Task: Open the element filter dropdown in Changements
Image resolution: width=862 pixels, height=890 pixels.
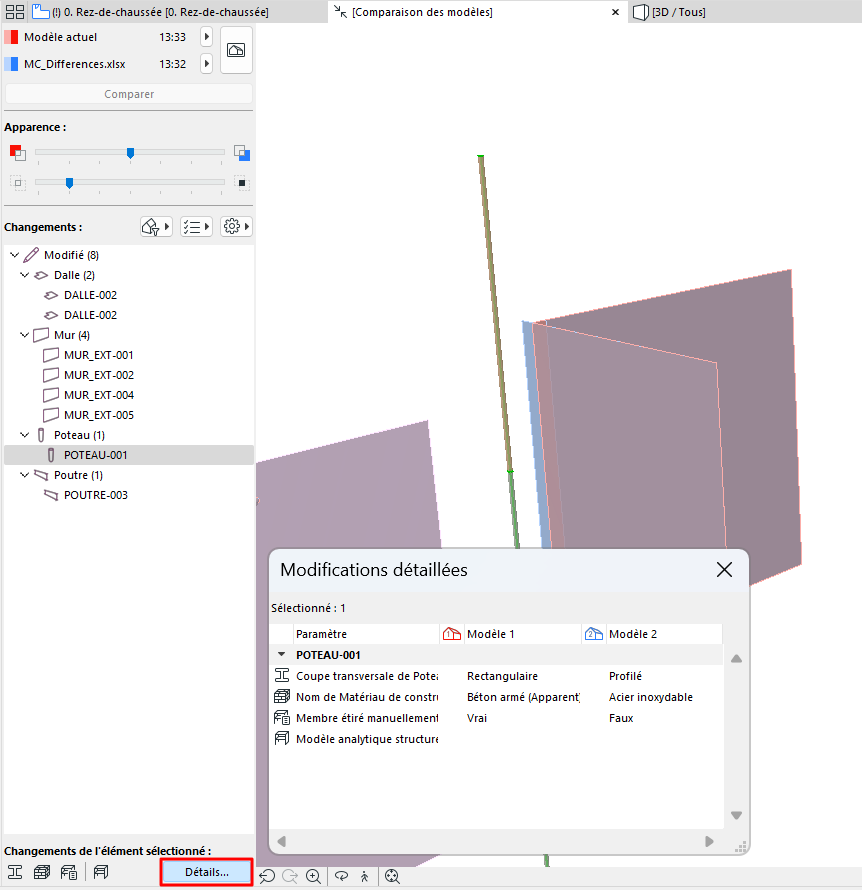Action: [156, 226]
